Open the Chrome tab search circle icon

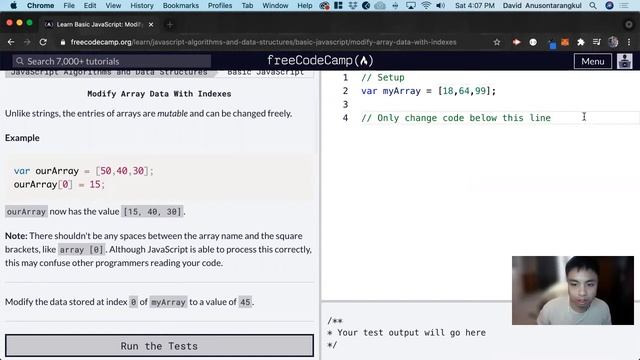pyautogui.click(x=629, y=24)
